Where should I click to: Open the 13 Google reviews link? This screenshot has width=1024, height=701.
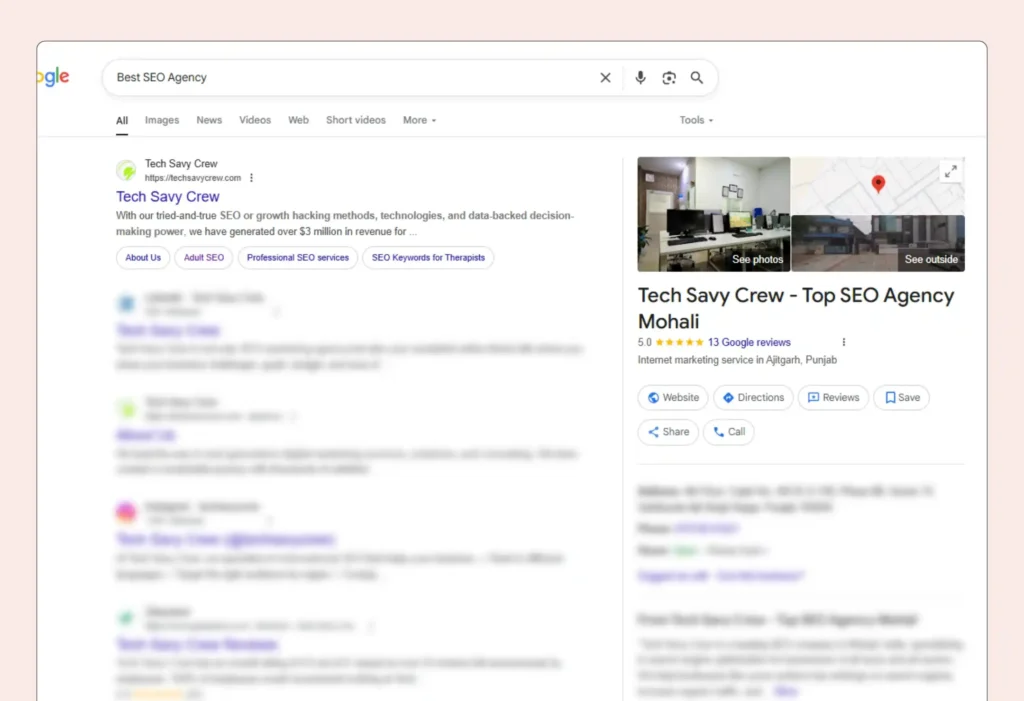pyautogui.click(x=751, y=341)
